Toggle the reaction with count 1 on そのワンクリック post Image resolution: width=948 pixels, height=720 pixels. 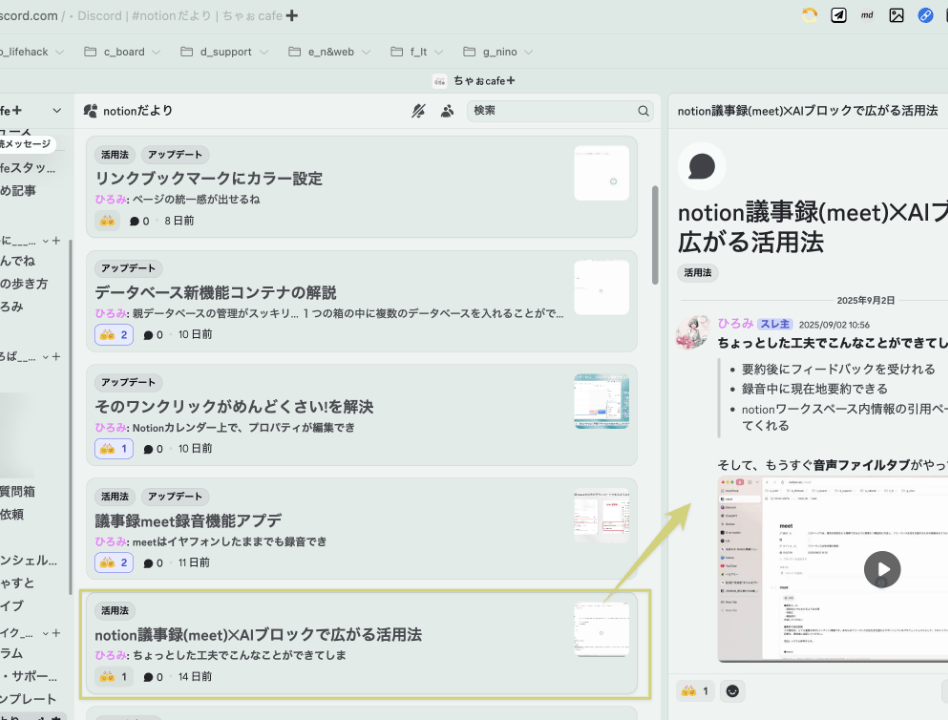coord(114,449)
